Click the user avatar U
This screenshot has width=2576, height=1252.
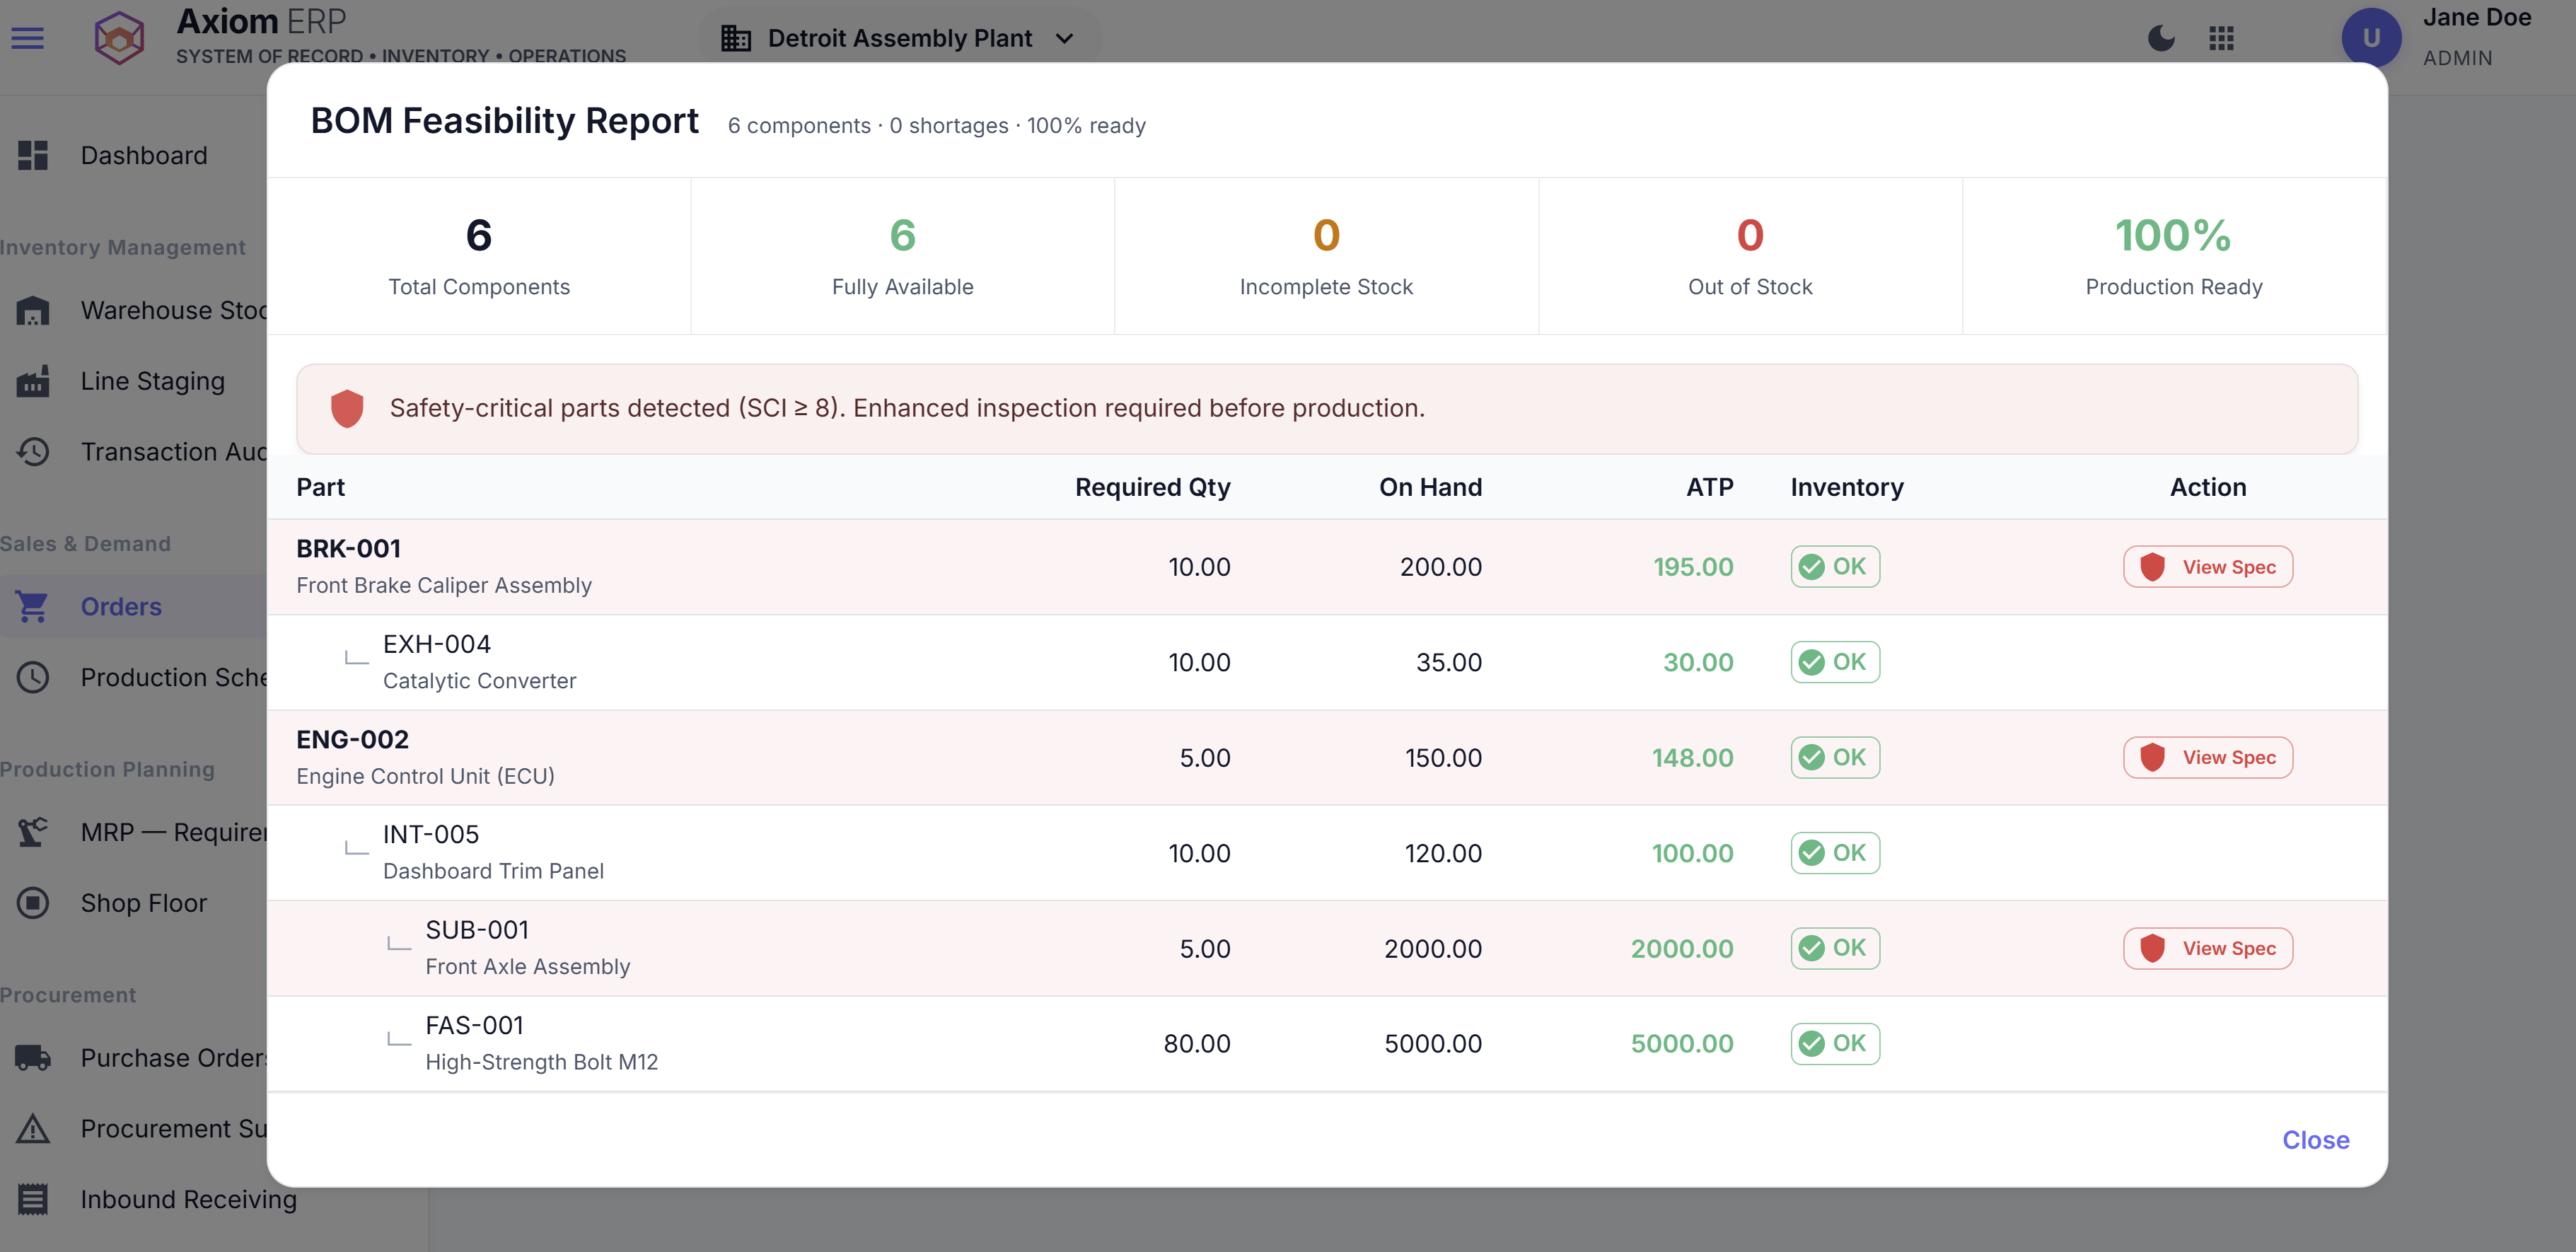[x=2371, y=38]
